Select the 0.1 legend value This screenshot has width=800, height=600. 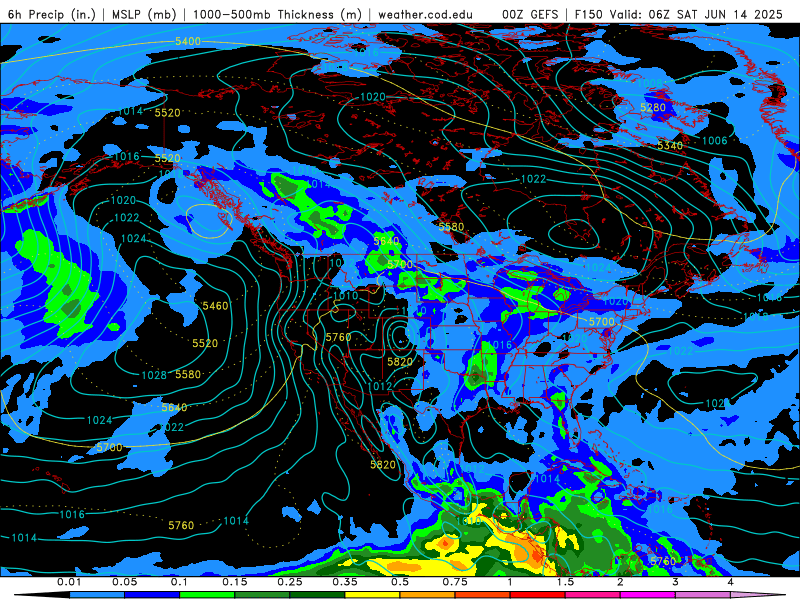(180, 582)
